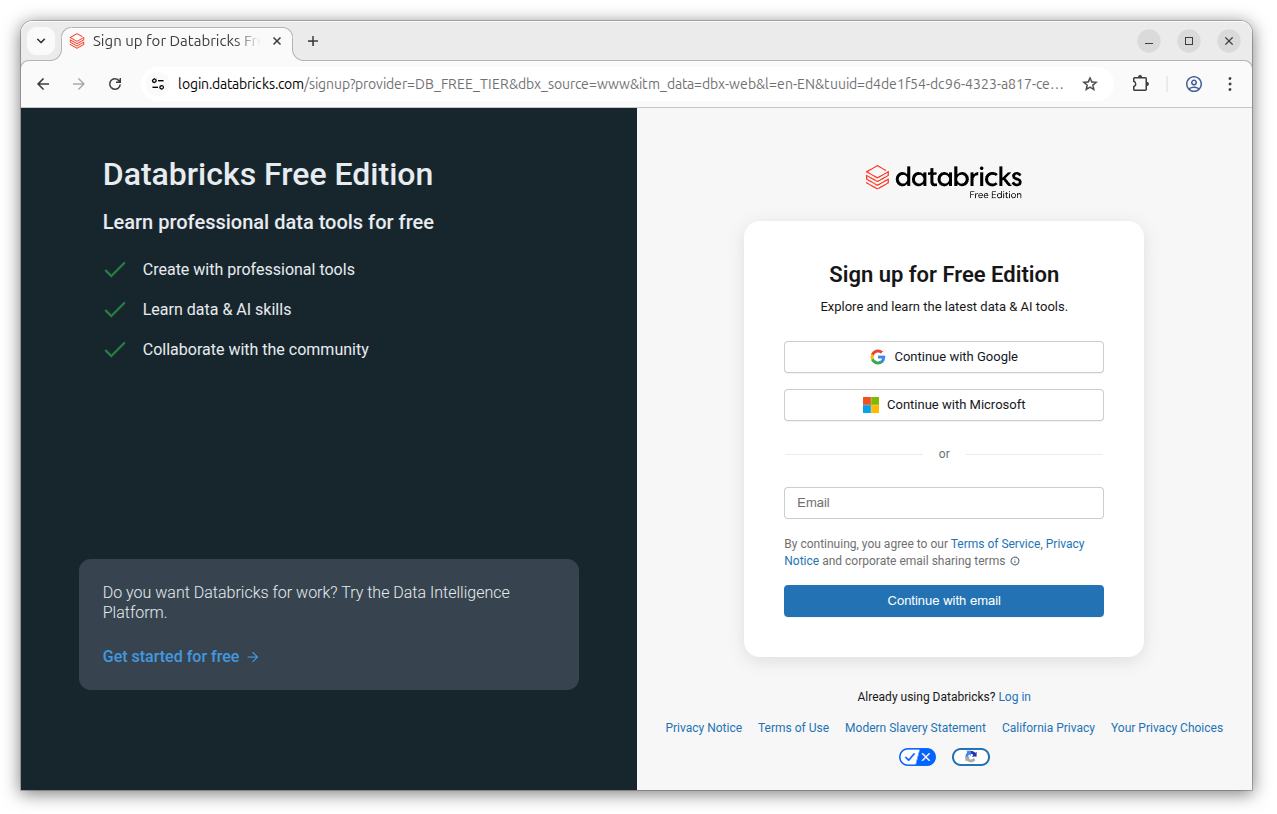Open the Modern Slavery Statement link

click(915, 728)
